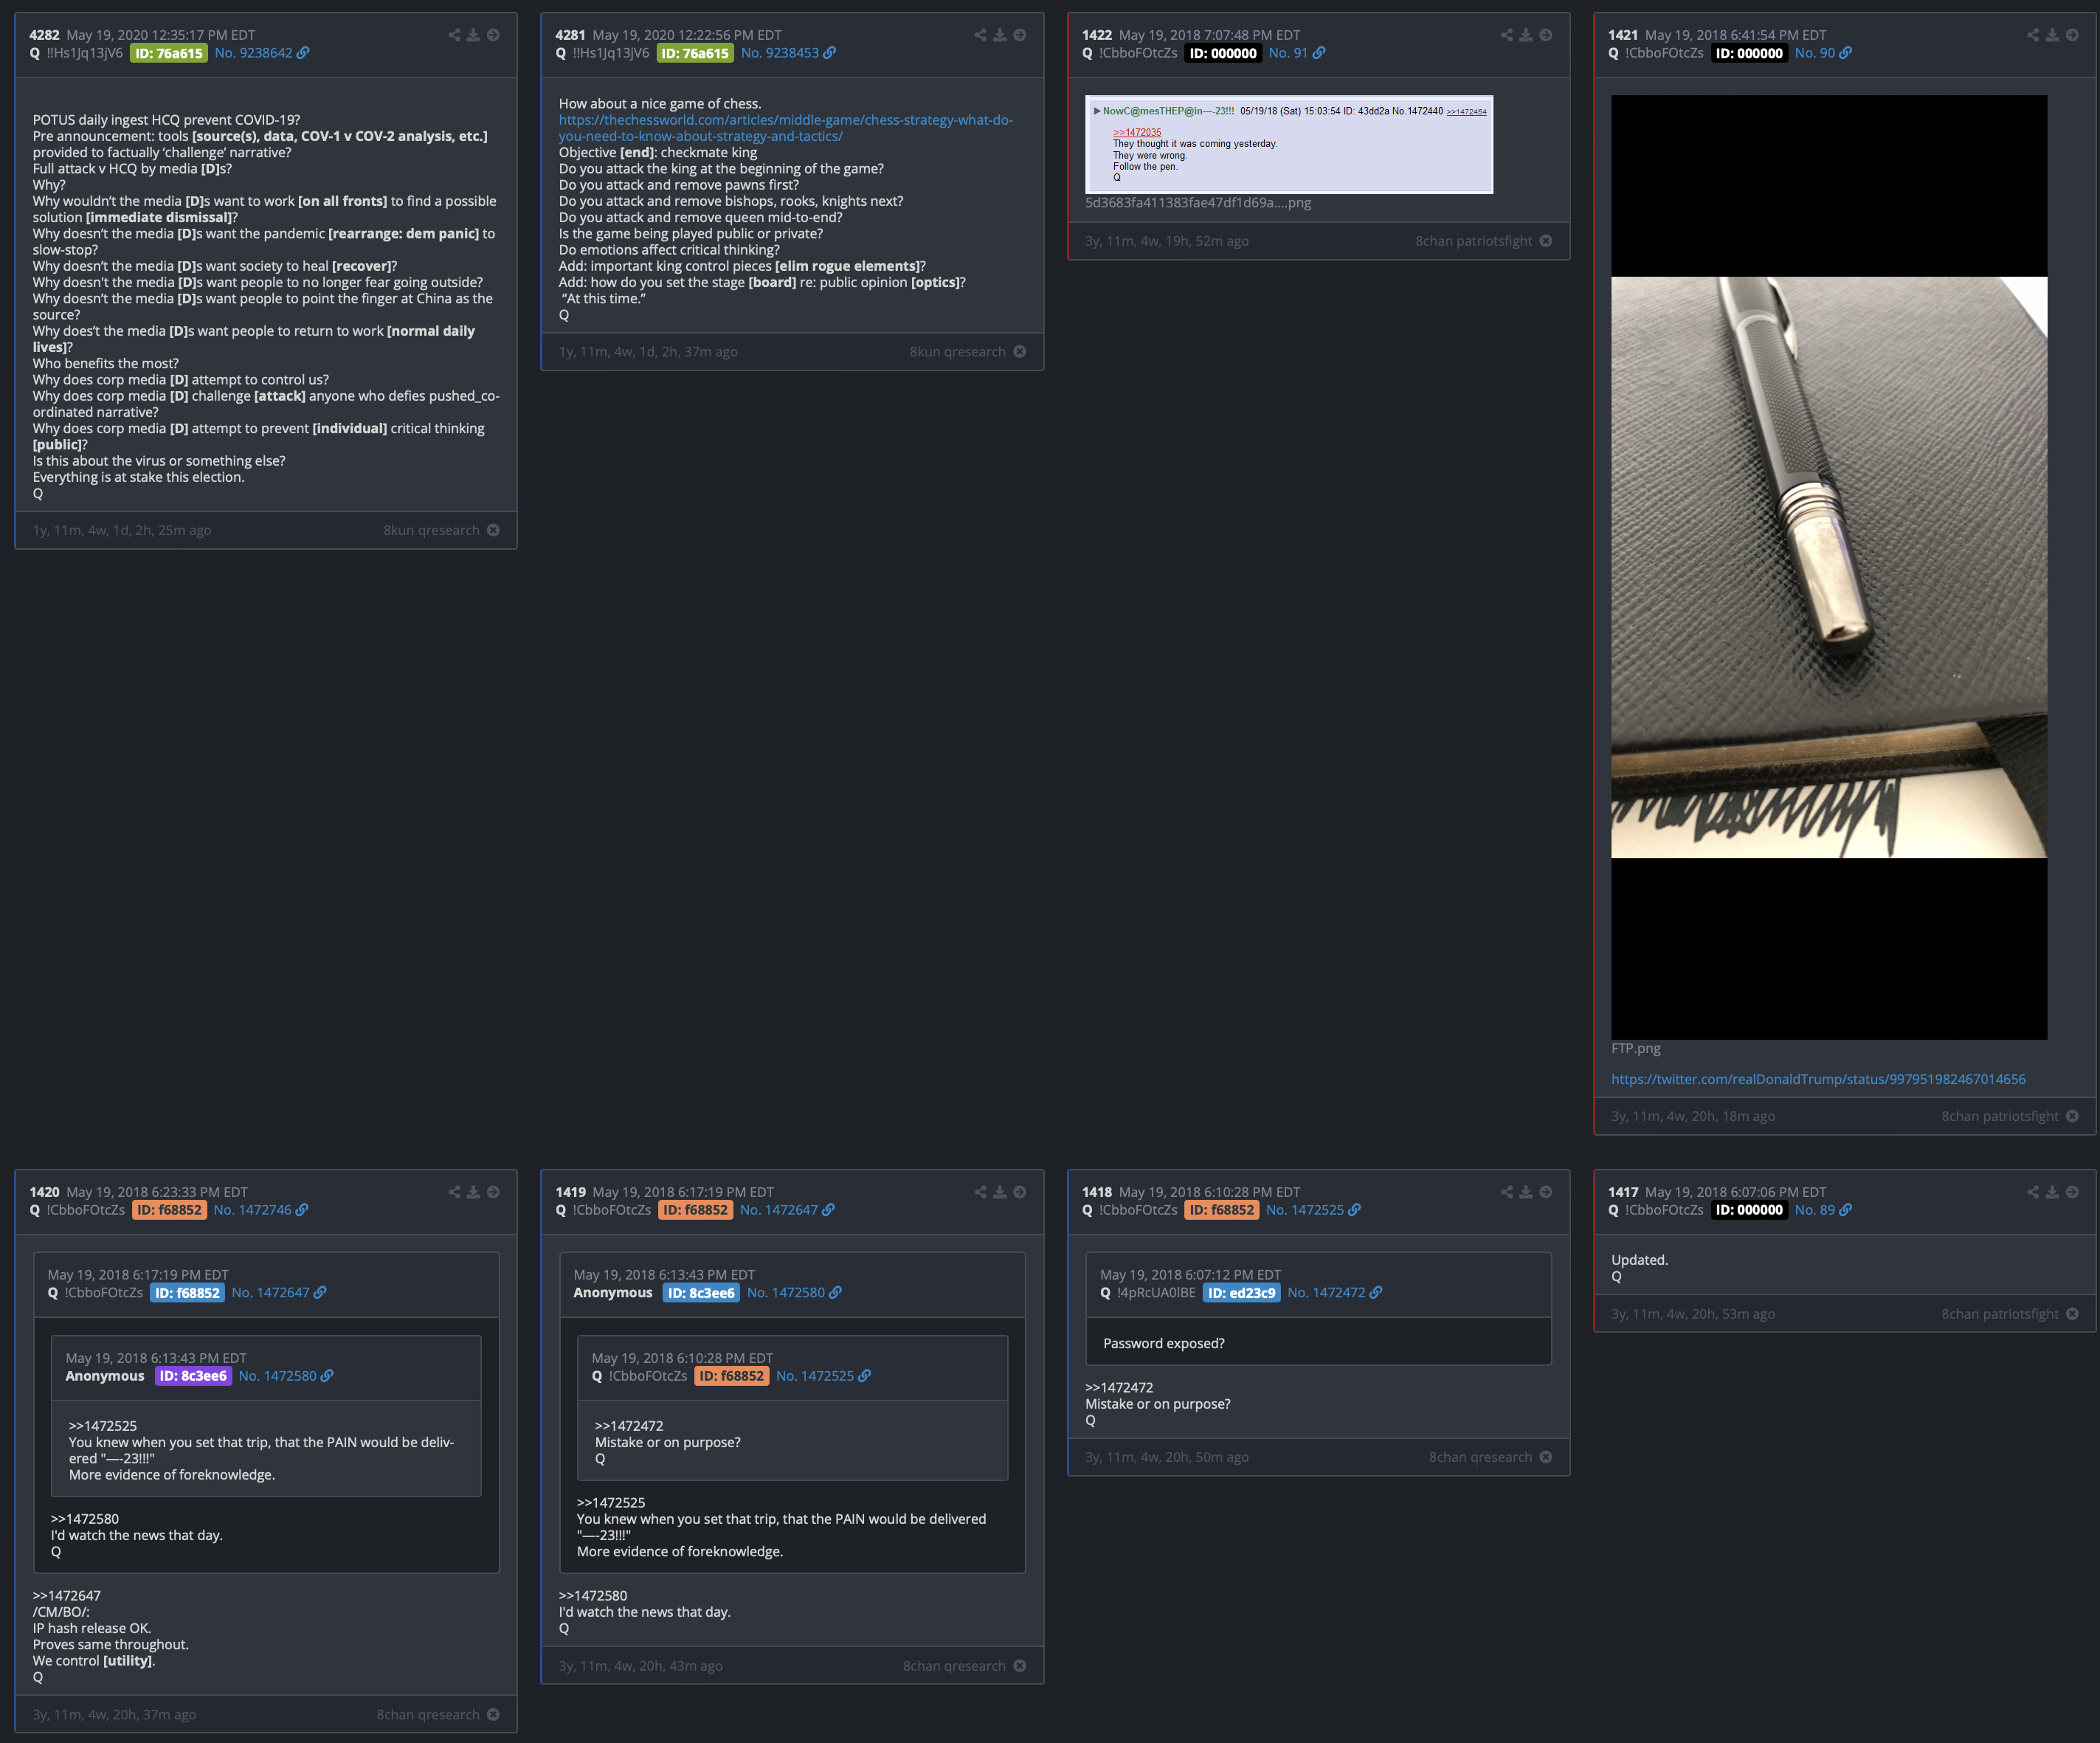Click timestamp 'May 19, 2020 12:35:17 PM EDT'
The image size is (2100, 1743).
tap(161, 35)
